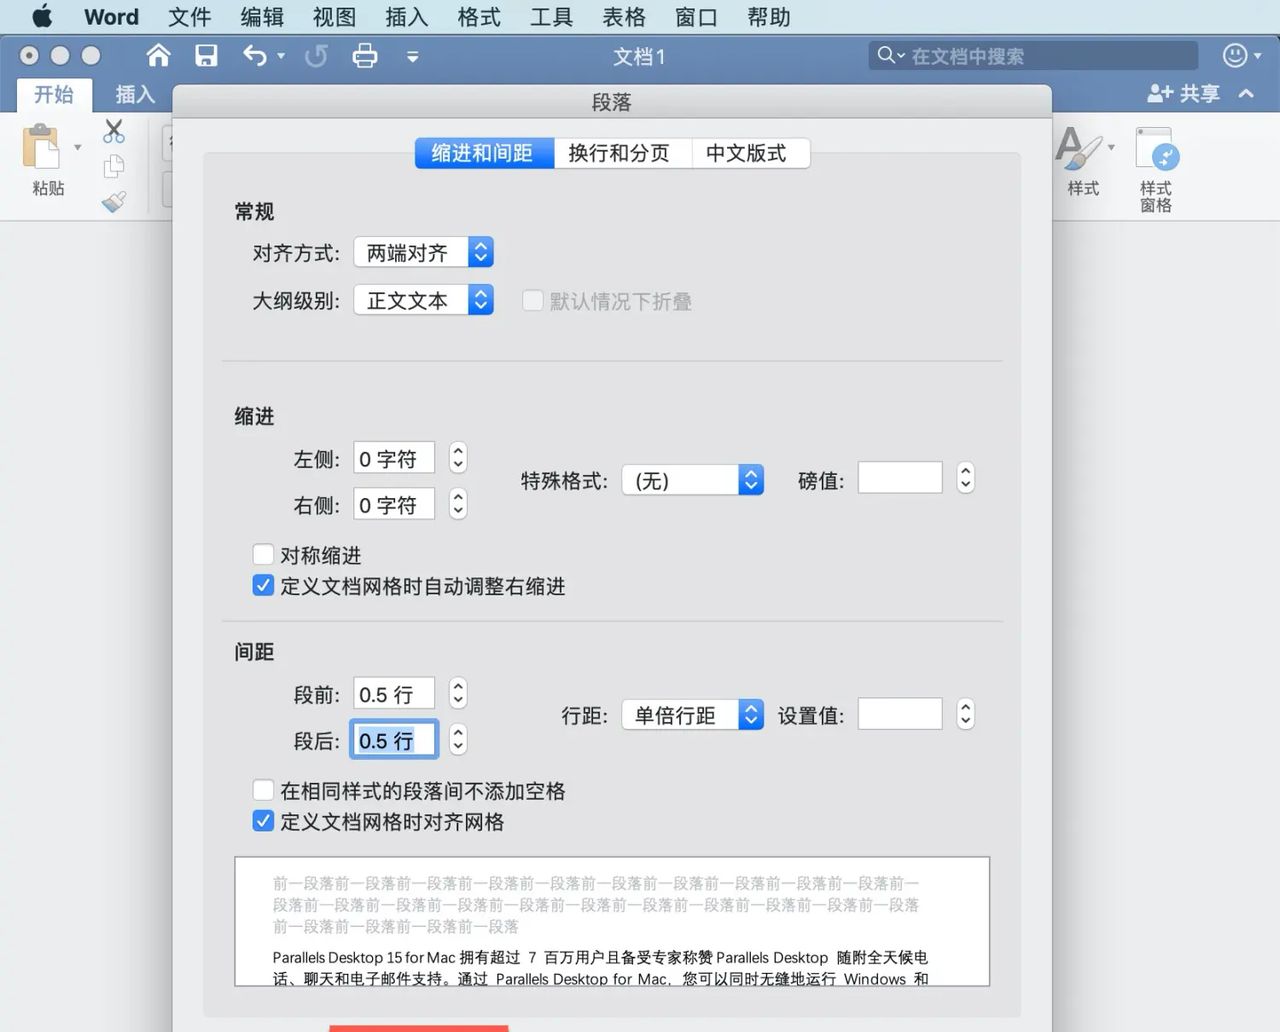
Task: Uncheck 定义文档网格时对齐网格
Action: [x=263, y=821]
